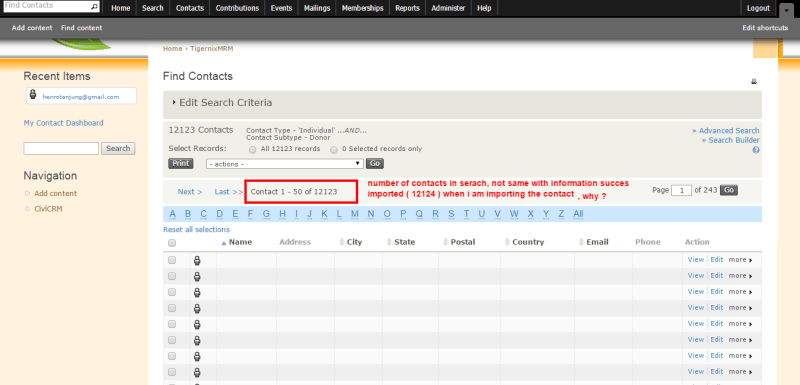Screen dimensions: 800x385
Task: Open the Home menu
Action: 120,8
